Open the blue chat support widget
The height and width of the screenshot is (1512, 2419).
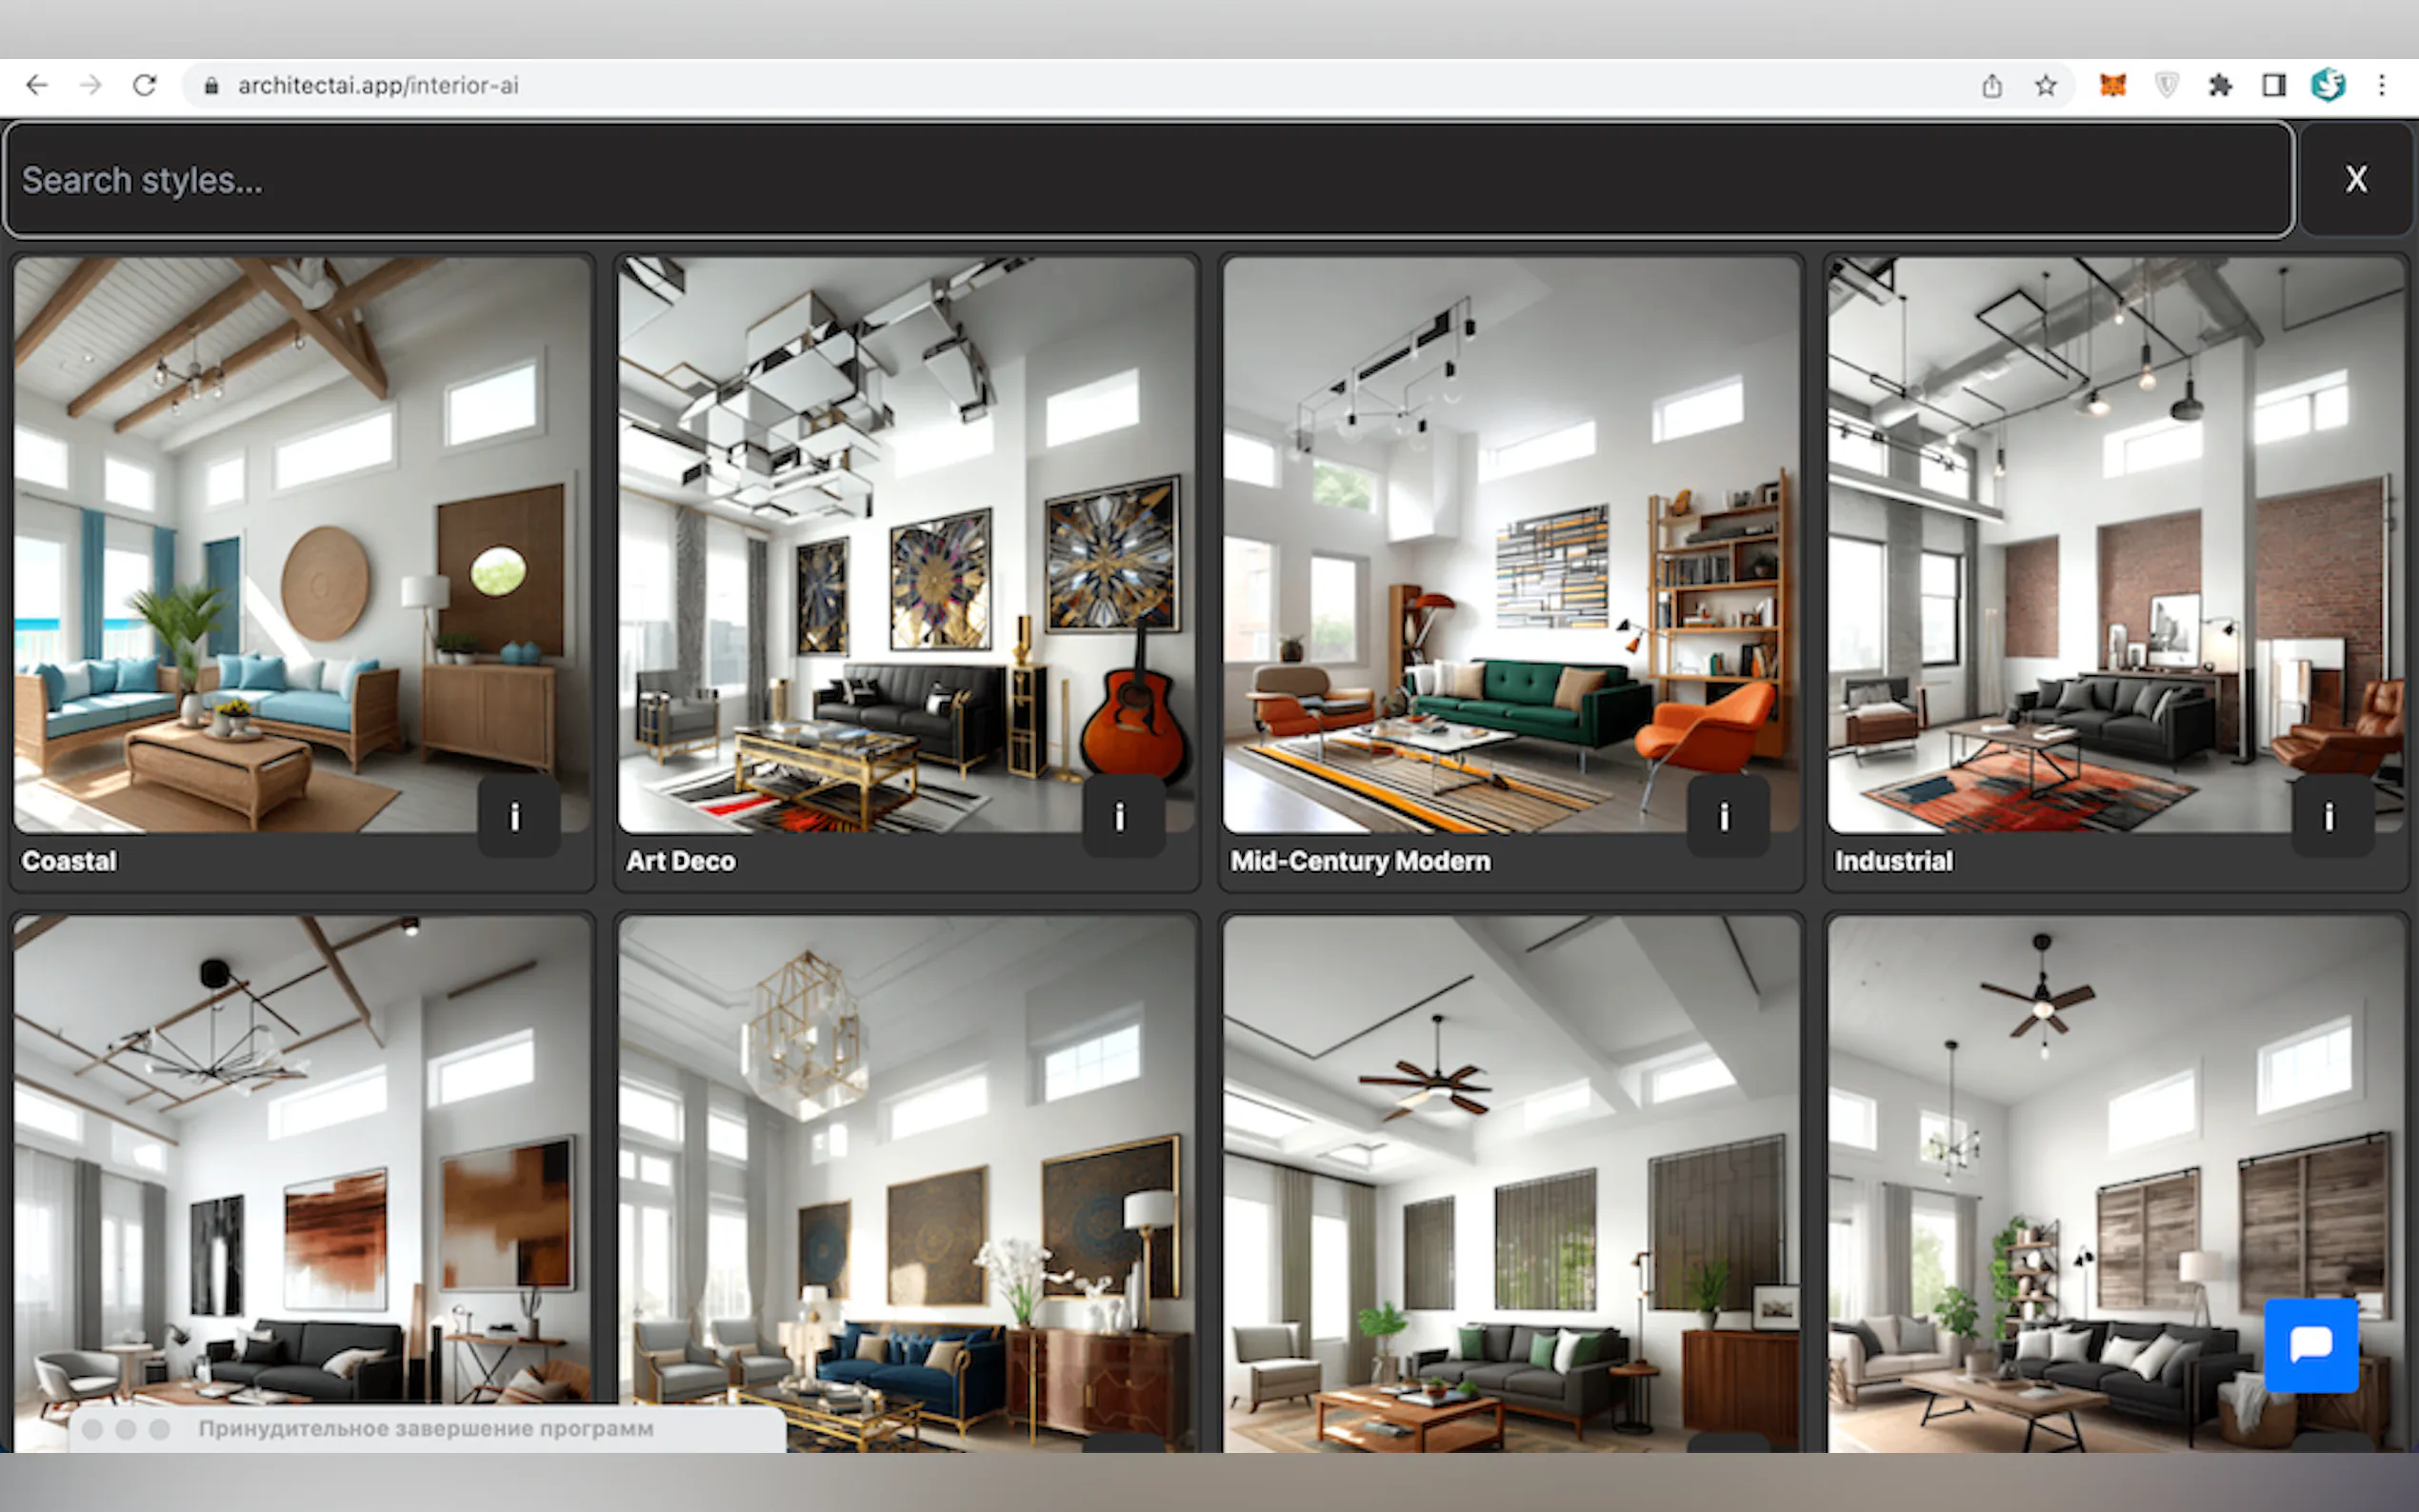coord(2311,1344)
